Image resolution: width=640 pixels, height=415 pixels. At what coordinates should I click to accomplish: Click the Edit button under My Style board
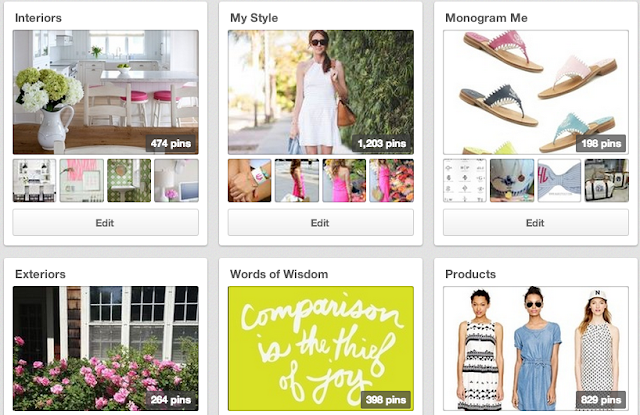click(x=320, y=222)
